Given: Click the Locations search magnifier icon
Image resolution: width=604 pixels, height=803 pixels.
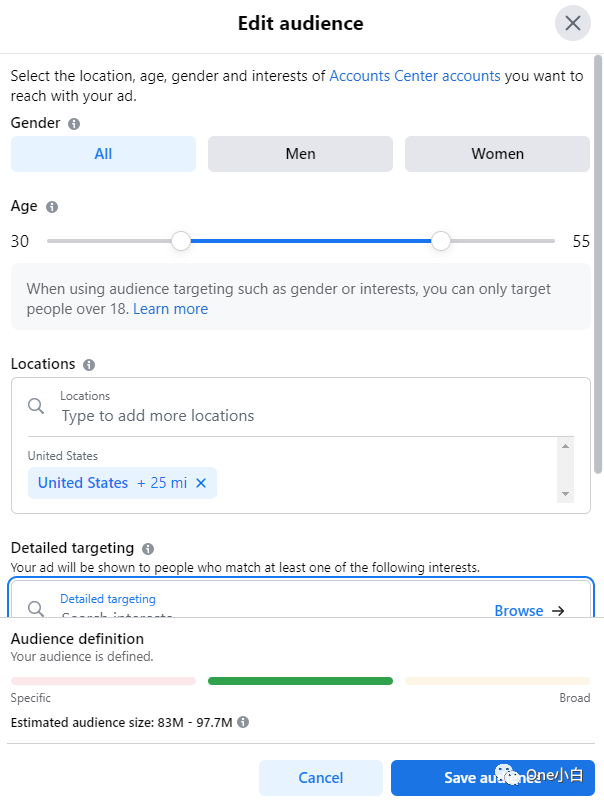Looking at the screenshot, I should tap(35, 405).
